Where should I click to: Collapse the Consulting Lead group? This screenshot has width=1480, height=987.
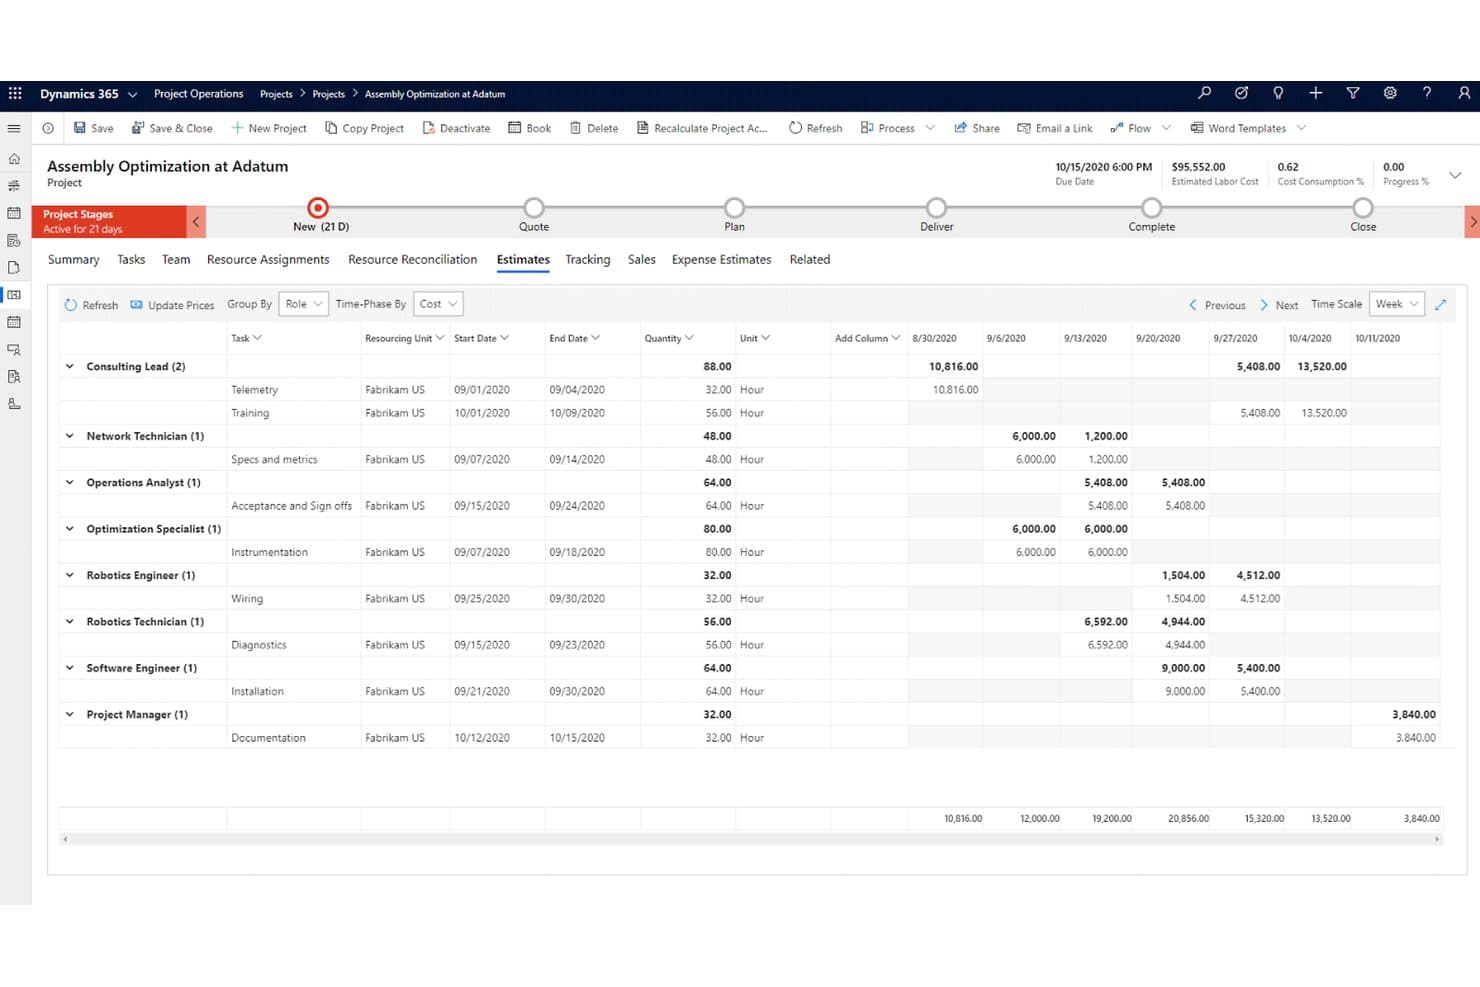(x=70, y=367)
